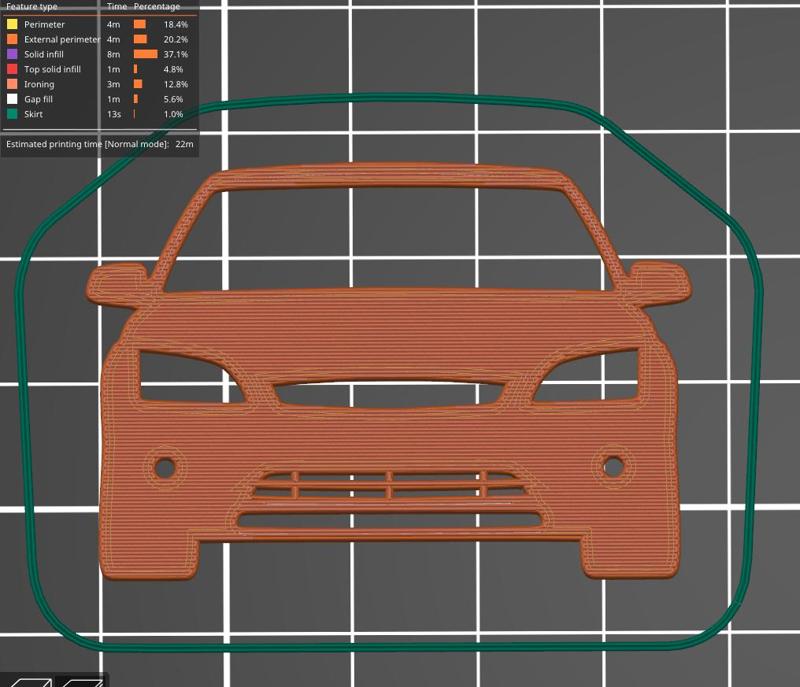Click the 13s time for Skirt

tap(114, 114)
